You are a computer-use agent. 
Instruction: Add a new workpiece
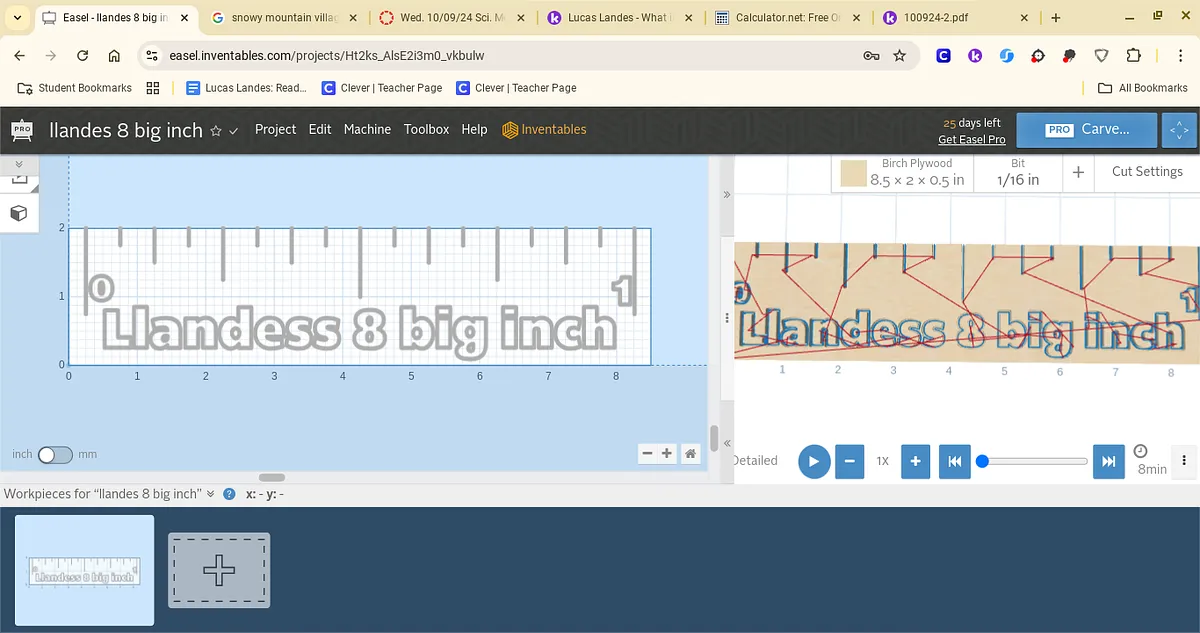point(219,570)
